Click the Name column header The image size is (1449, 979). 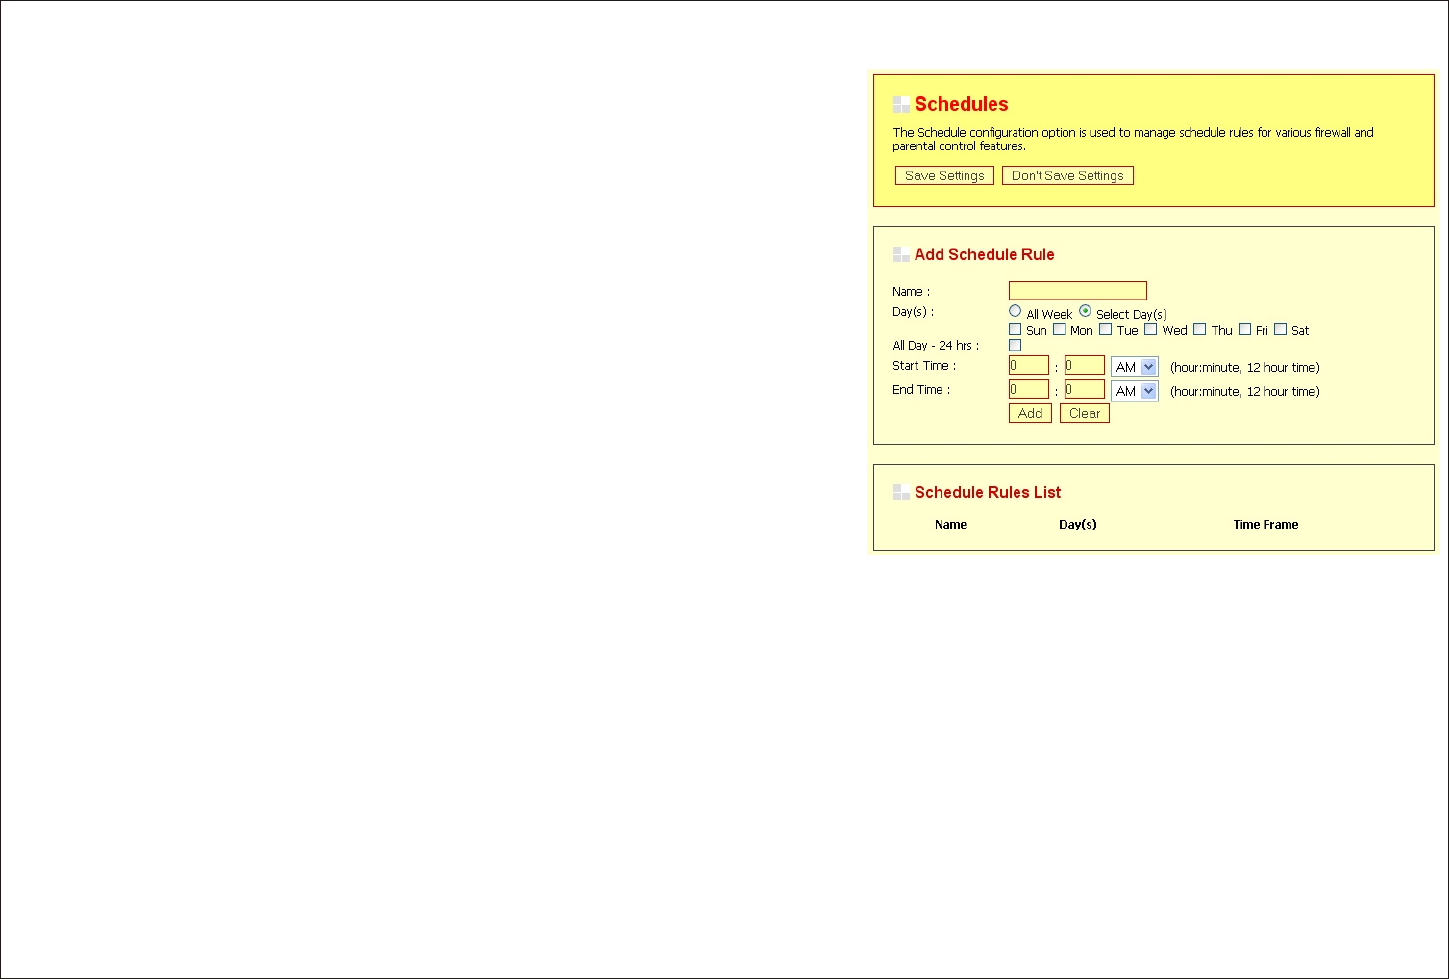click(951, 525)
